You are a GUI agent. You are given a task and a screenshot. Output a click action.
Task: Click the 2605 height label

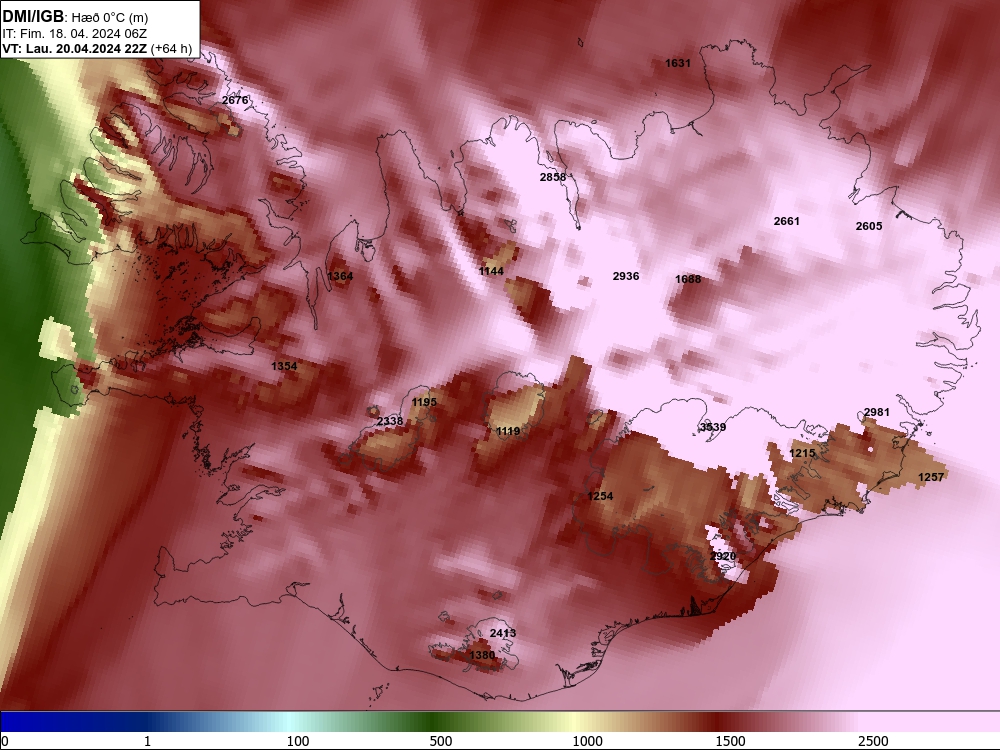point(869,226)
